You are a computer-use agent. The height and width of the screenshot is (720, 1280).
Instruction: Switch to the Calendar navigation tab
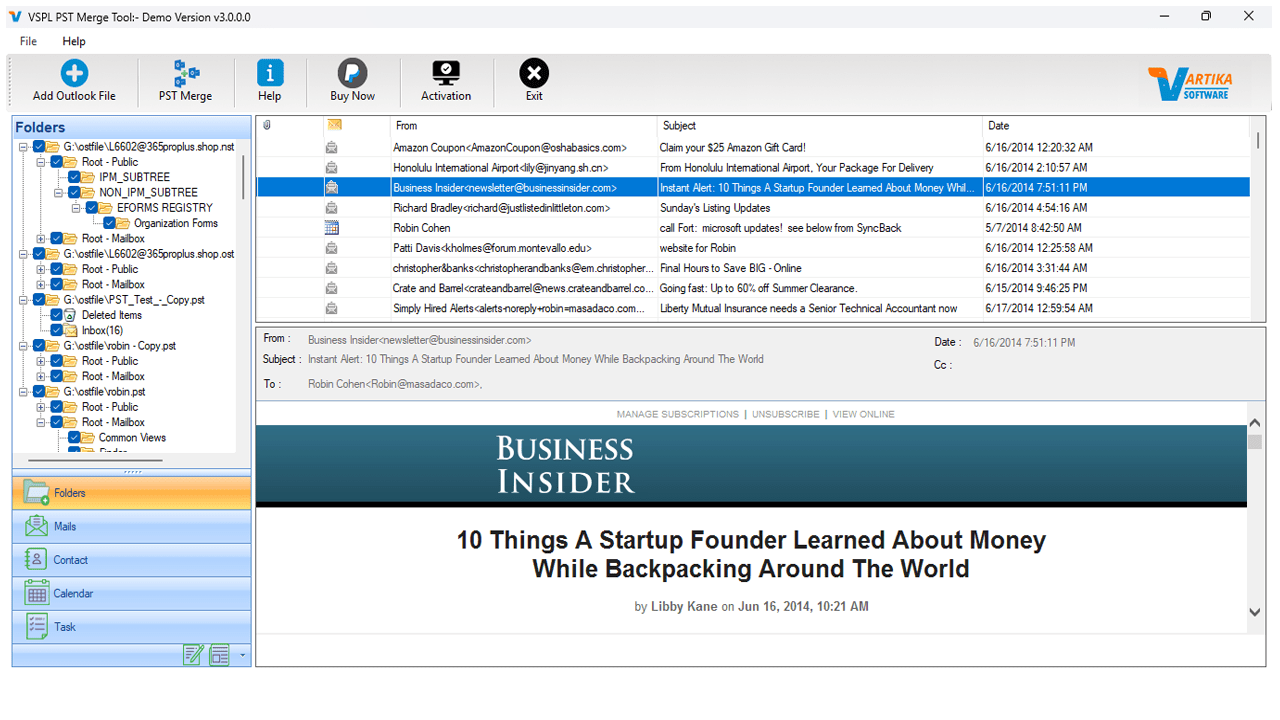coord(73,593)
